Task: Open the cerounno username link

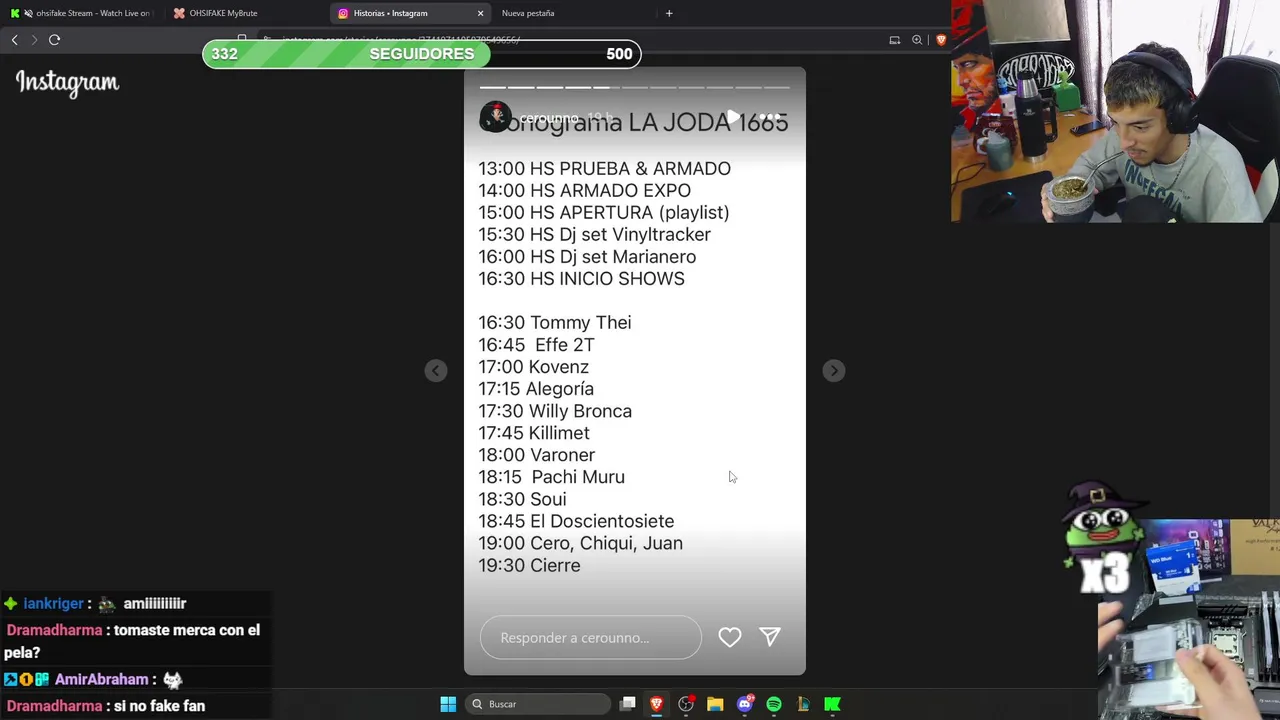Action: pyautogui.click(x=548, y=119)
